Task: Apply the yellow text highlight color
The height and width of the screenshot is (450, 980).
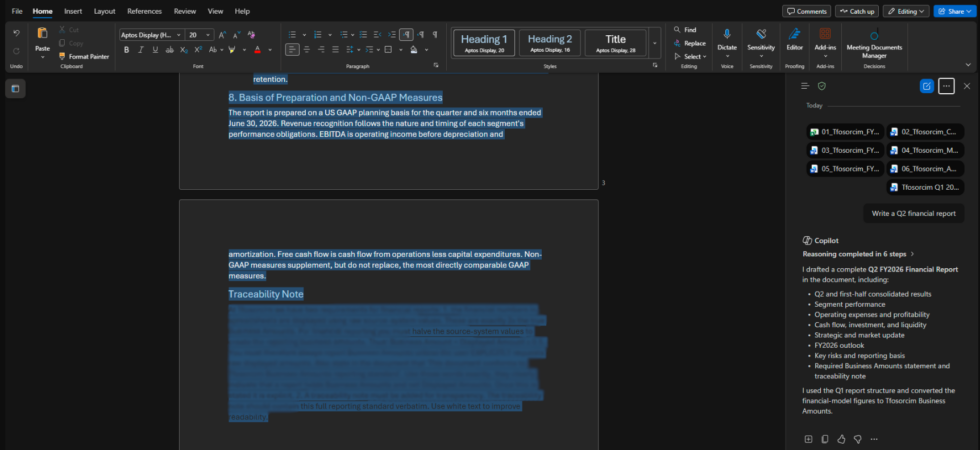Action: [x=232, y=50]
